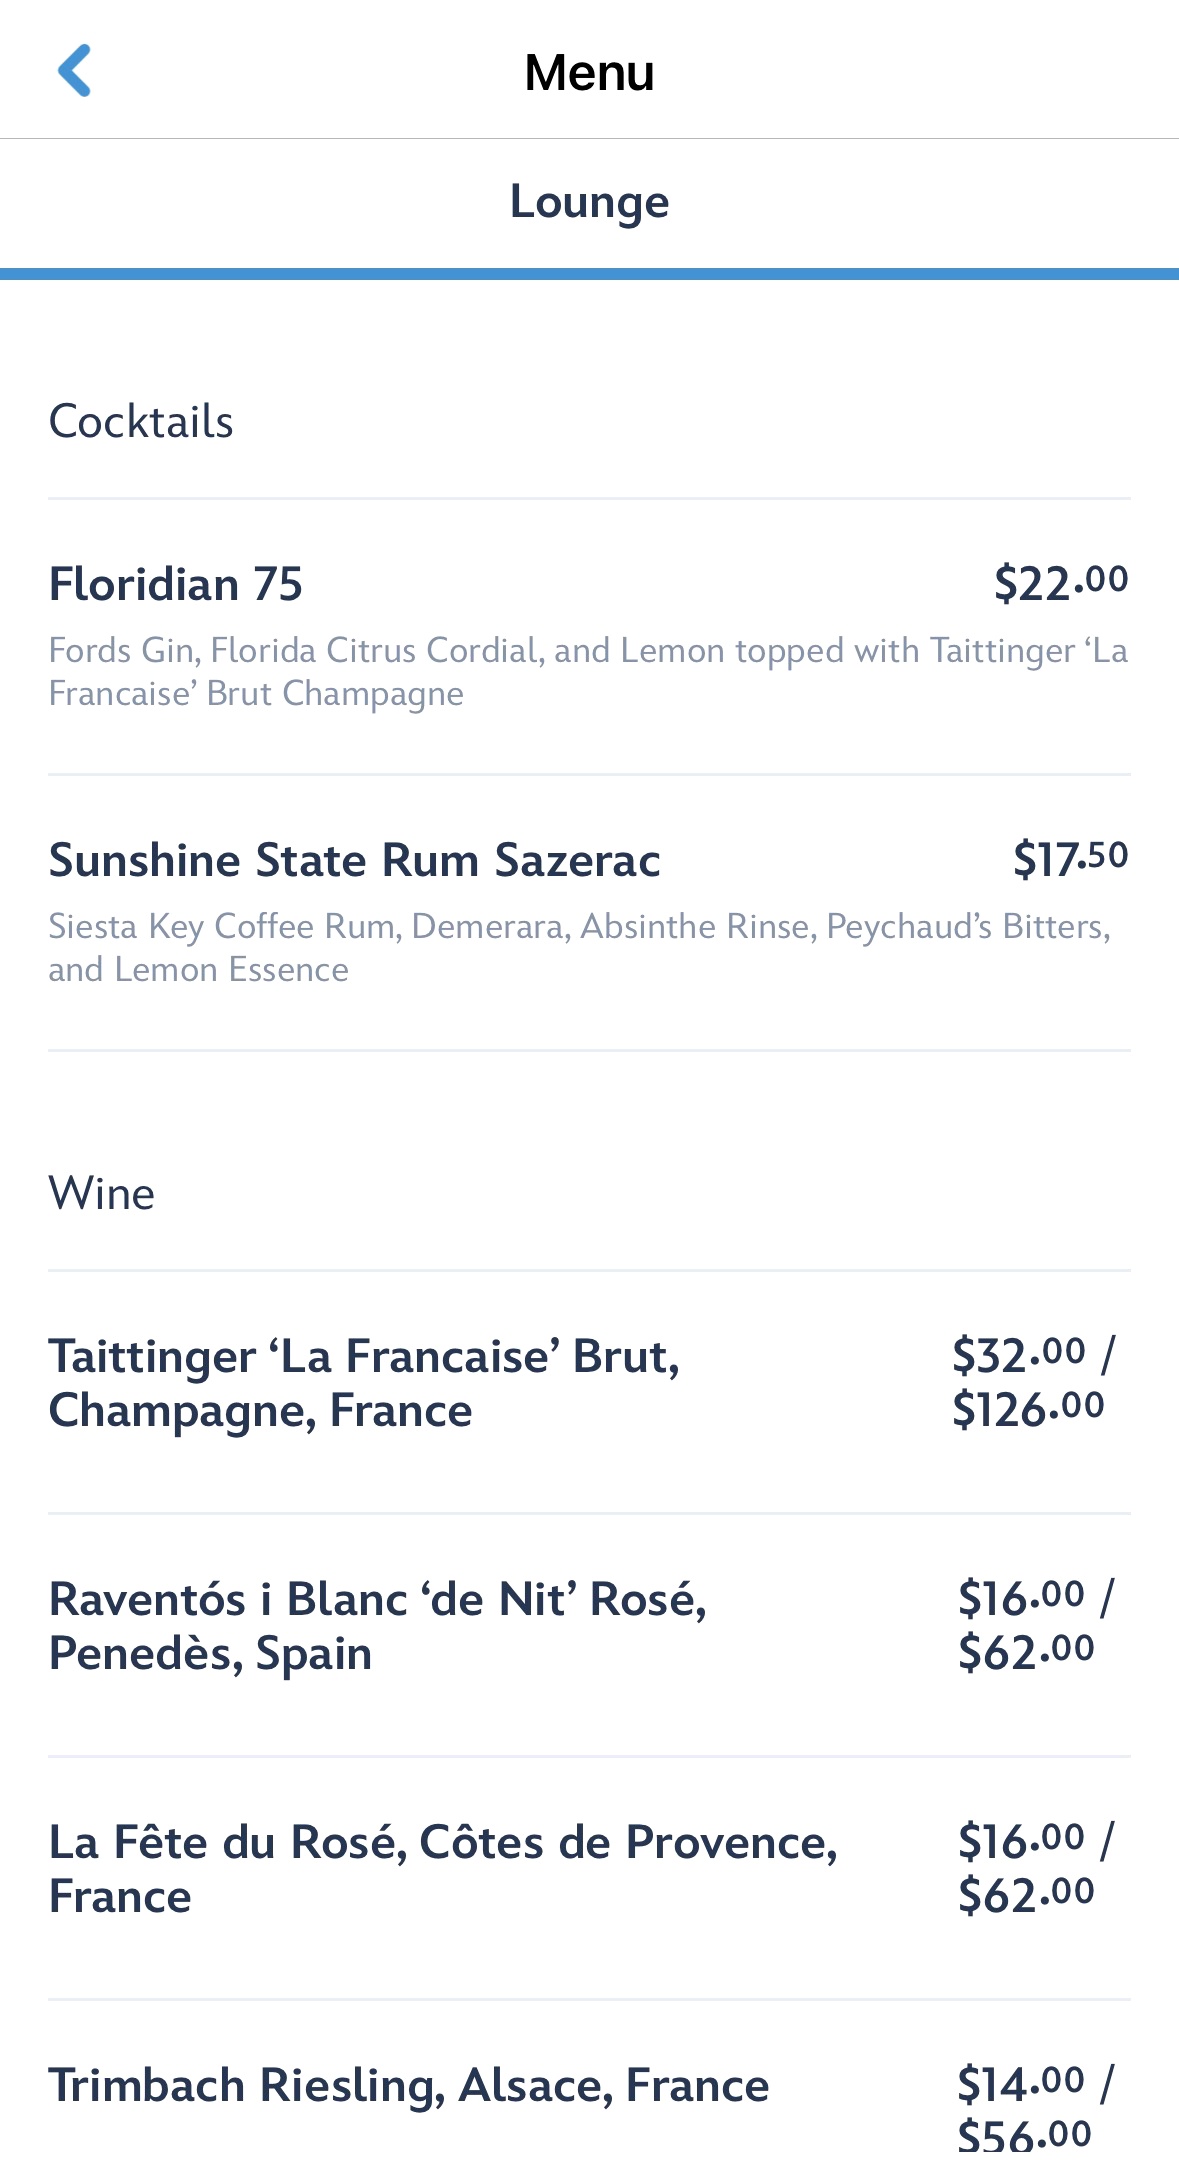Open Trimbach Riesling, Alsace, France entry

(x=409, y=2086)
